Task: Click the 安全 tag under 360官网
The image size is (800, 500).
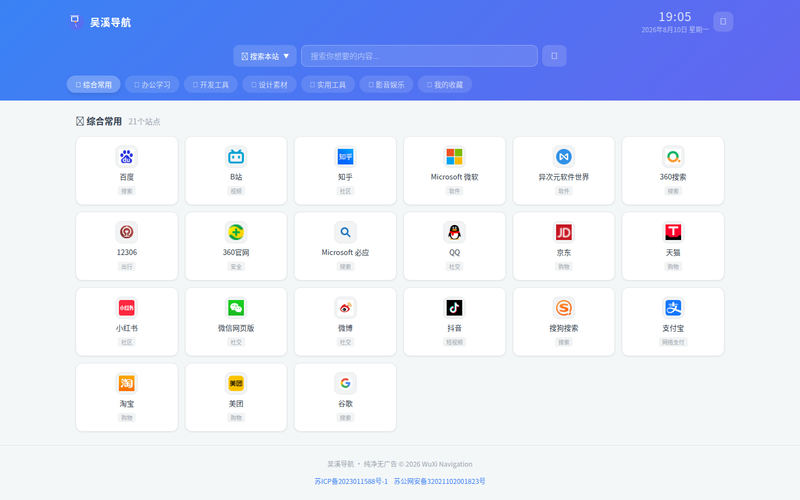Action: click(x=236, y=267)
